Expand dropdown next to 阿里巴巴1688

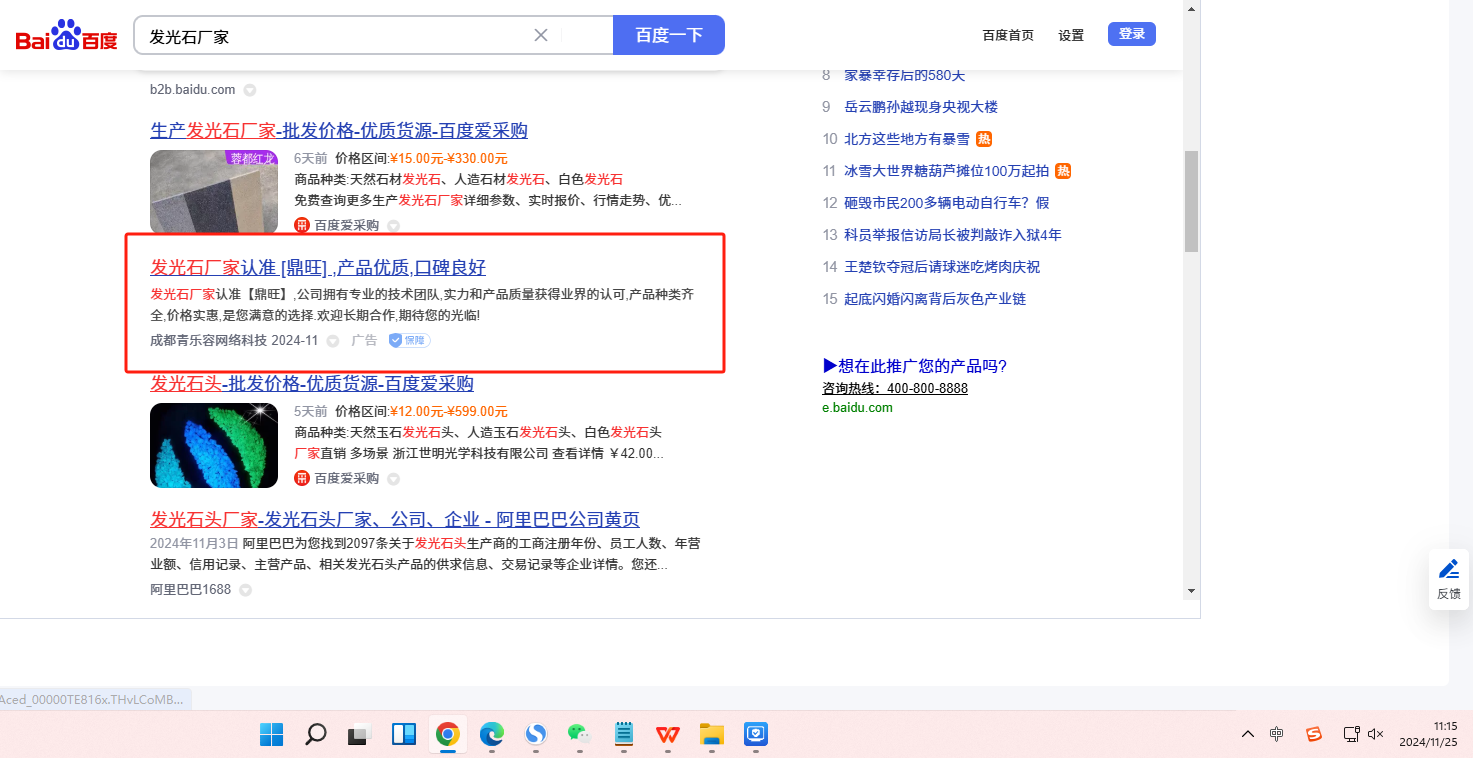coord(245,590)
